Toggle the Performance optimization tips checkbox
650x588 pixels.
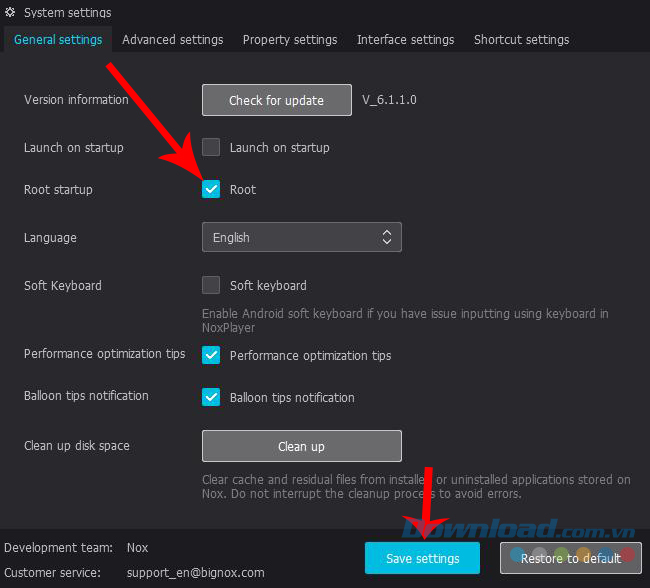pos(211,355)
